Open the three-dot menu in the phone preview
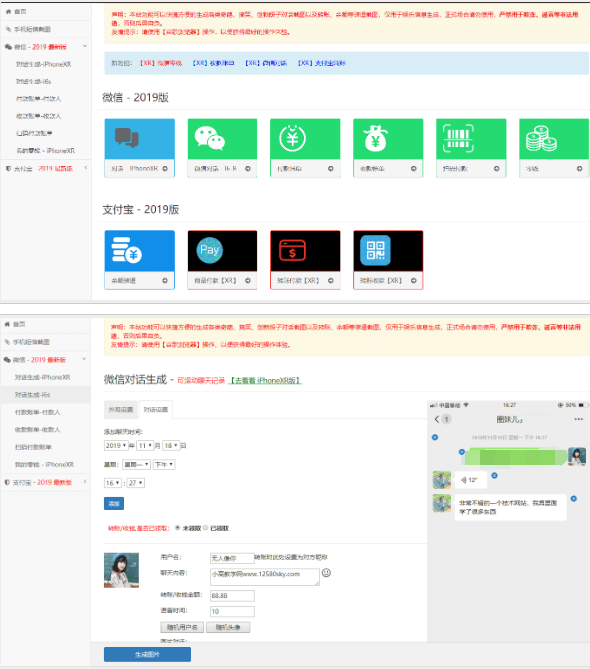Image resolution: width=590 pixels, height=669 pixels. 578,419
